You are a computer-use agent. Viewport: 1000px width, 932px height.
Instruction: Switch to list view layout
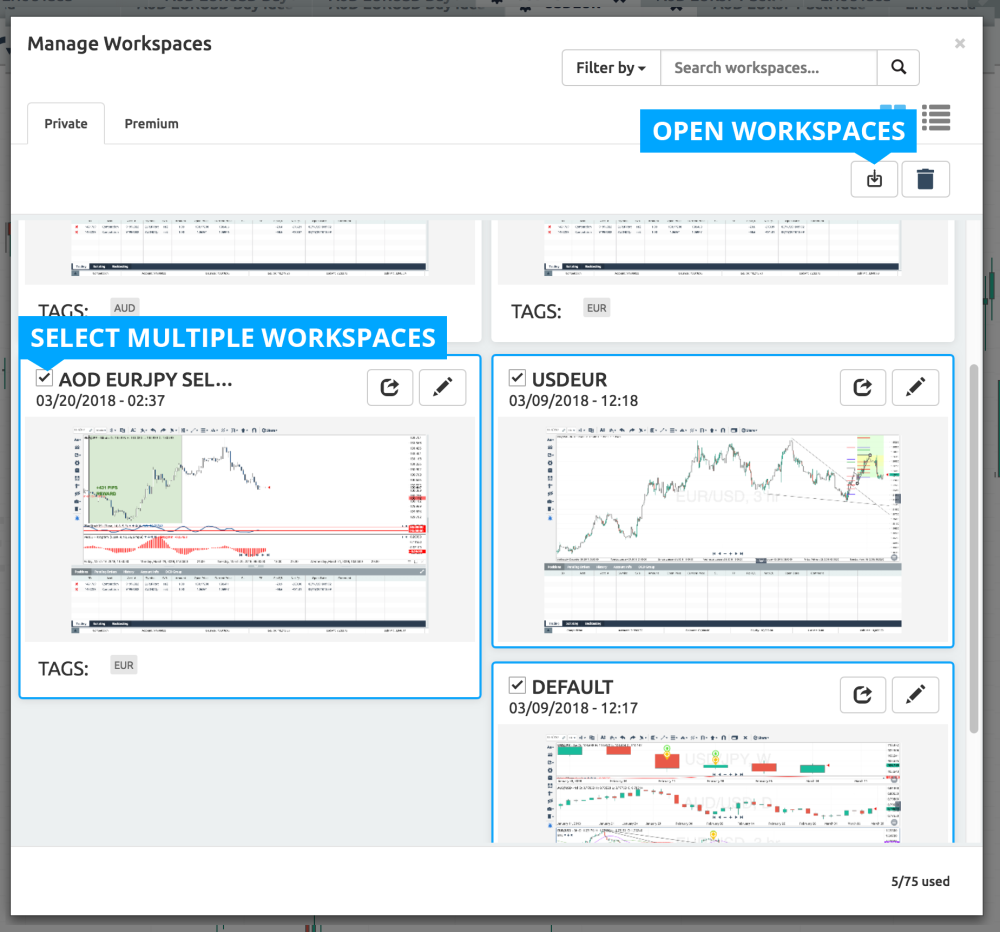[x=936, y=118]
